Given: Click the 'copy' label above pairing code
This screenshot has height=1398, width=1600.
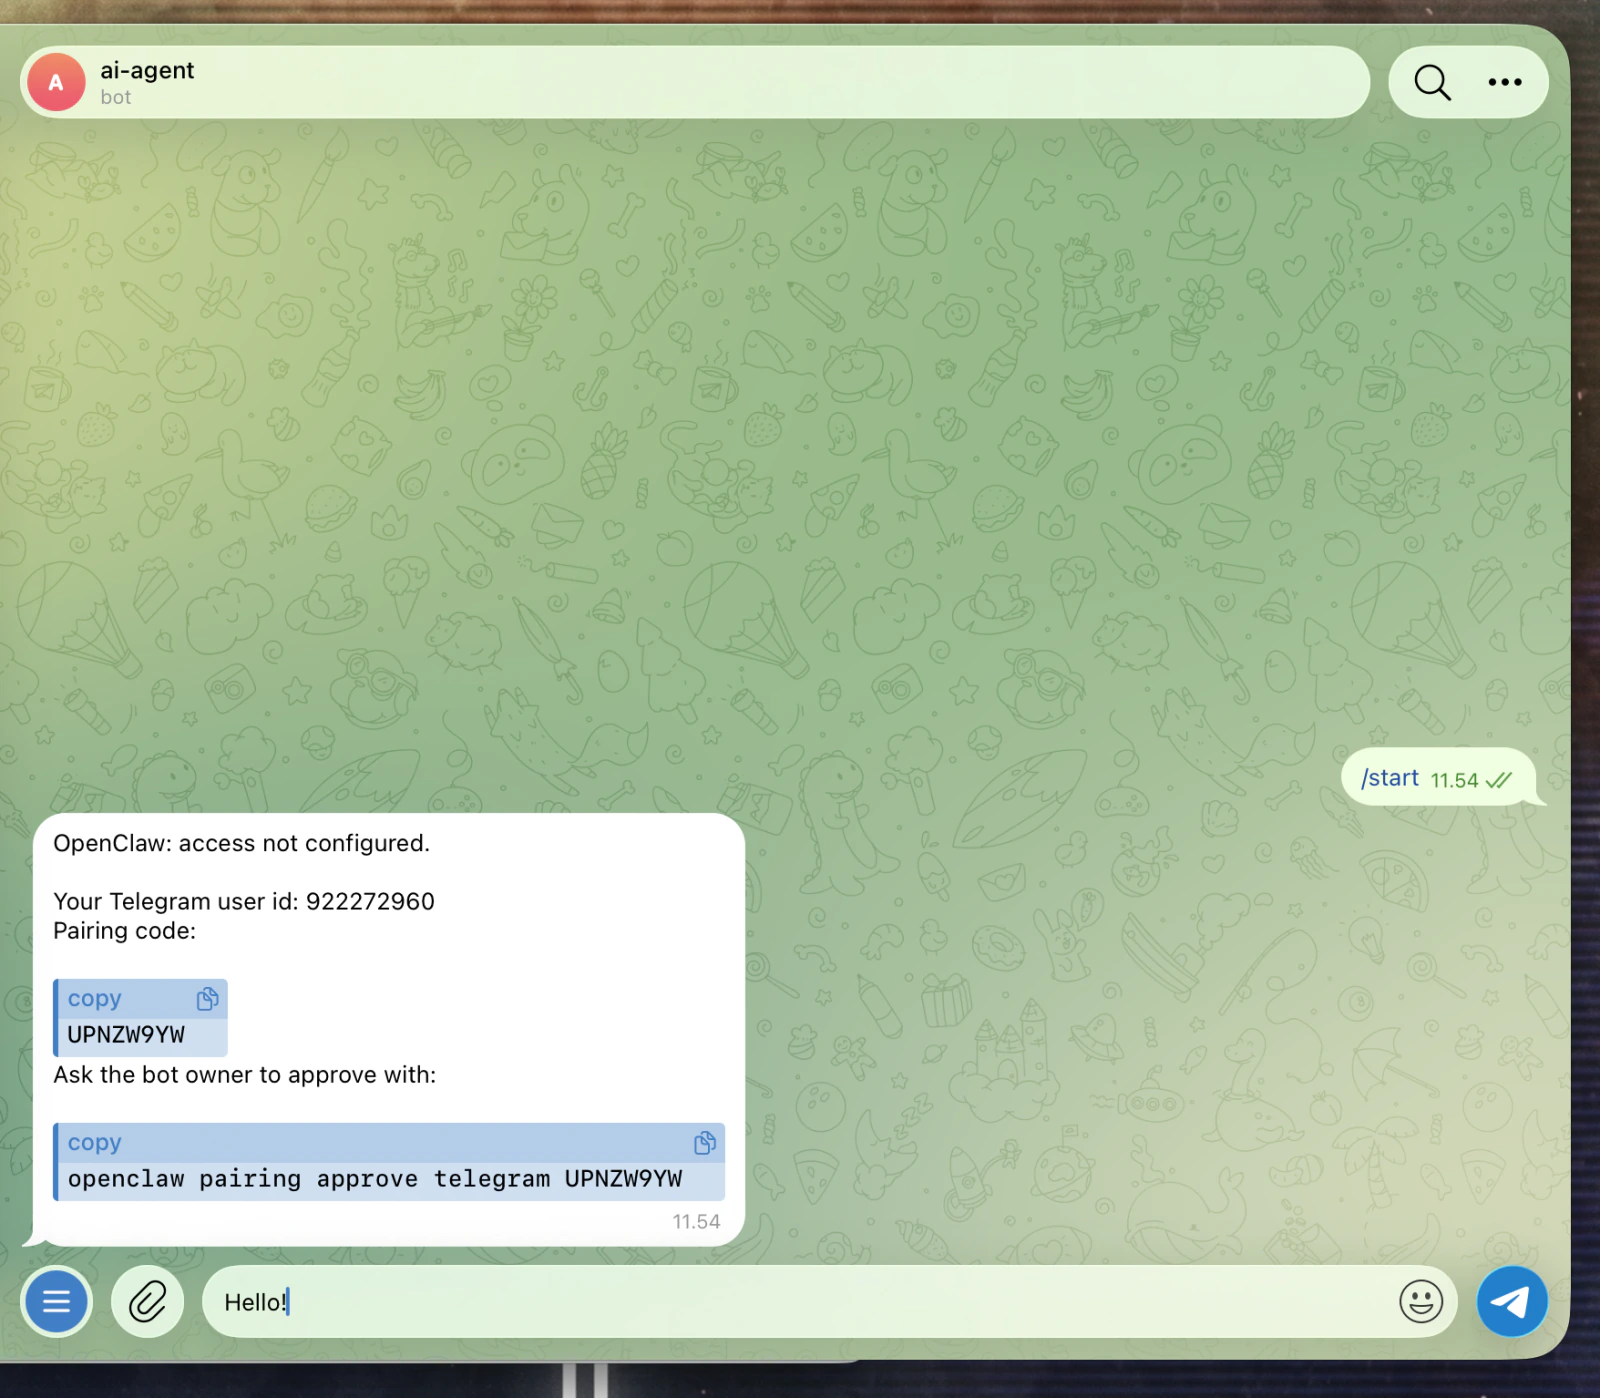Looking at the screenshot, I should coord(94,999).
